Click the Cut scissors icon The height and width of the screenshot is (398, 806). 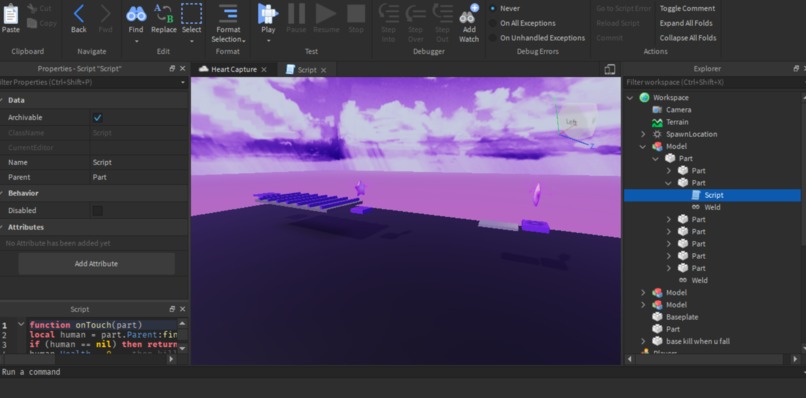click(x=32, y=9)
